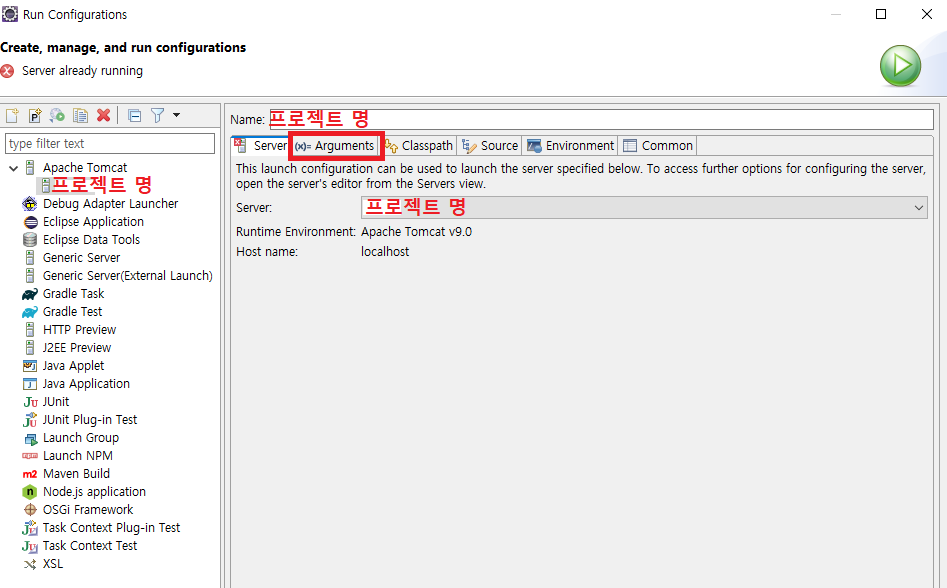The width and height of the screenshot is (947, 588).
Task: Click the OSGi Framework icon
Action: pos(30,510)
